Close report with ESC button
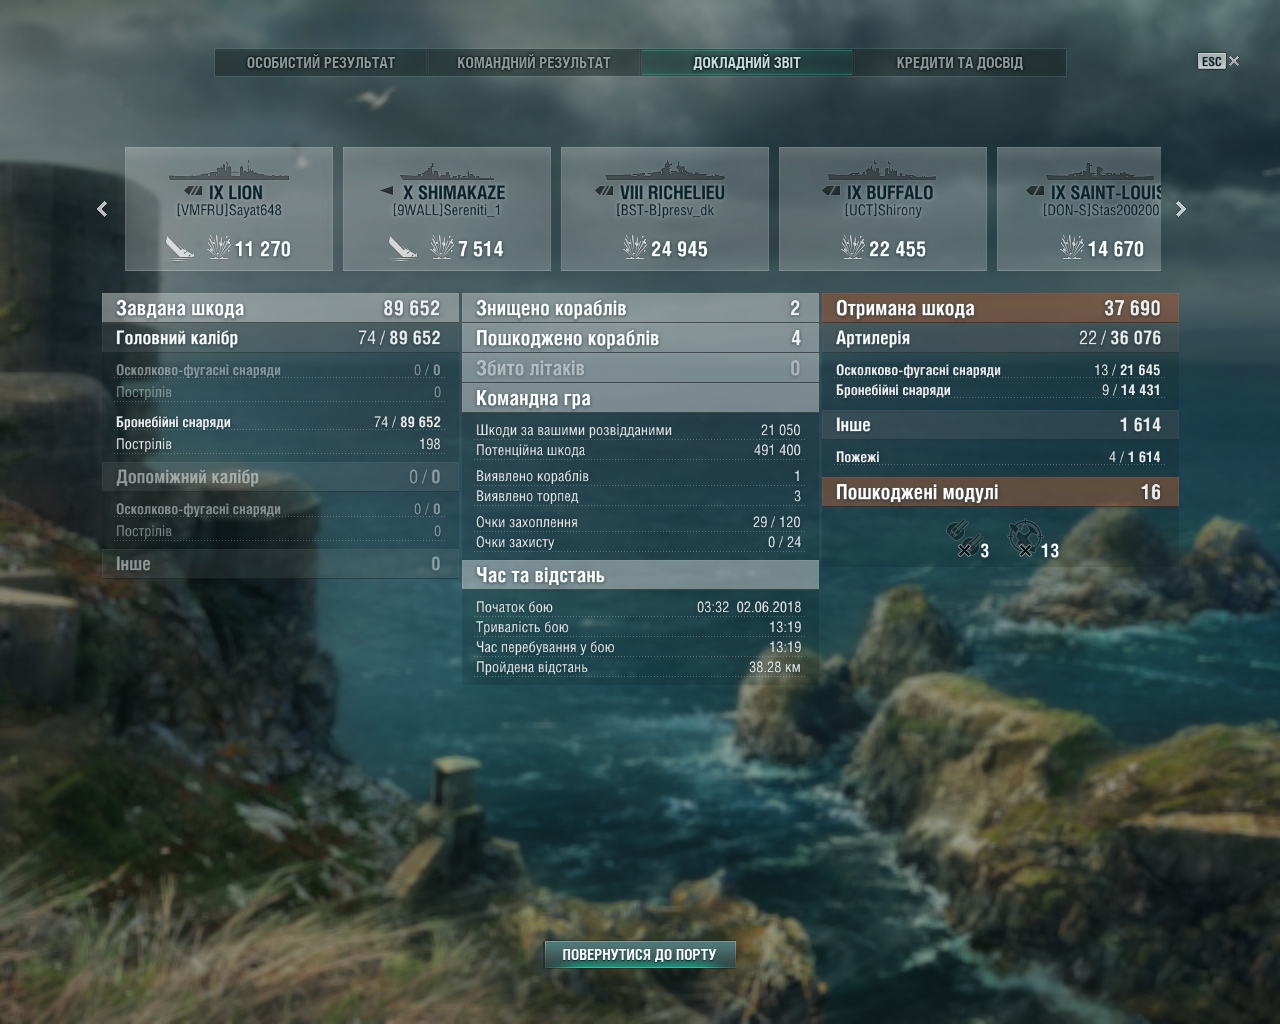Image resolution: width=1280 pixels, height=1024 pixels. [x=1219, y=61]
